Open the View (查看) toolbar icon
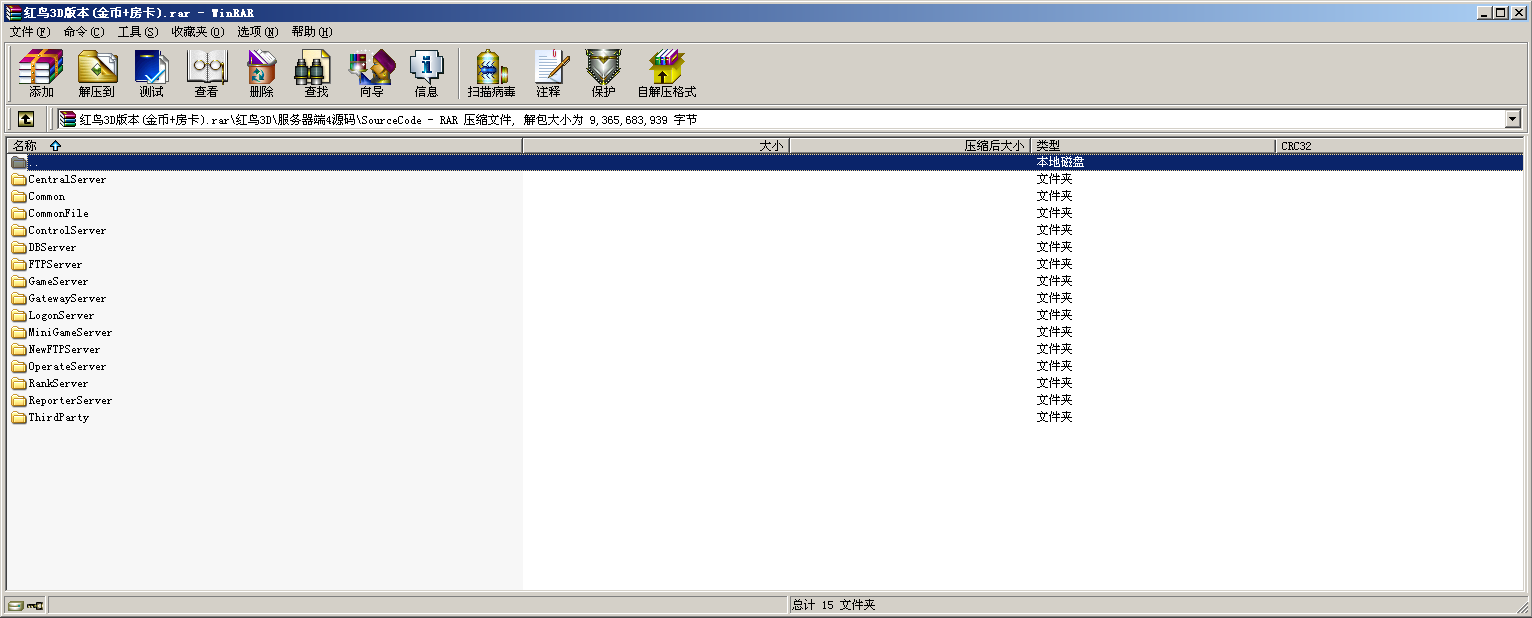Image resolution: width=1532 pixels, height=618 pixels. [x=206, y=74]
